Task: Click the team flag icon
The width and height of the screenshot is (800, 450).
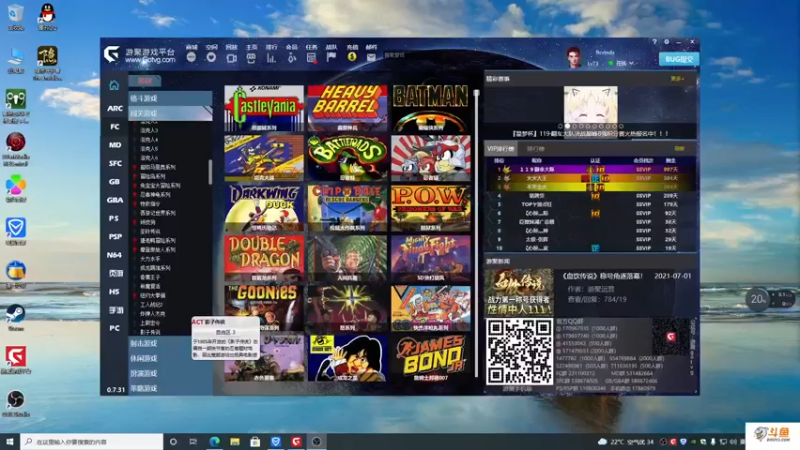Action: [331, 57]
